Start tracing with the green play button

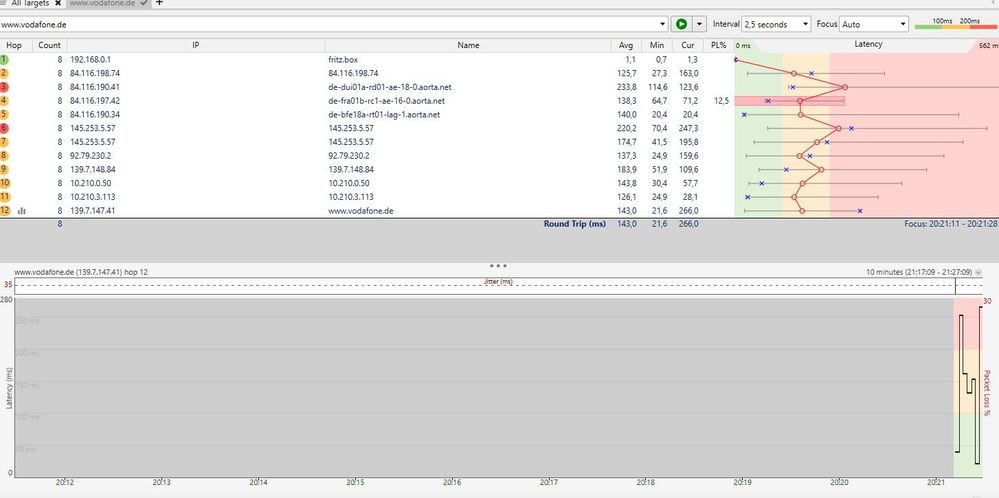tap(681, 24)
